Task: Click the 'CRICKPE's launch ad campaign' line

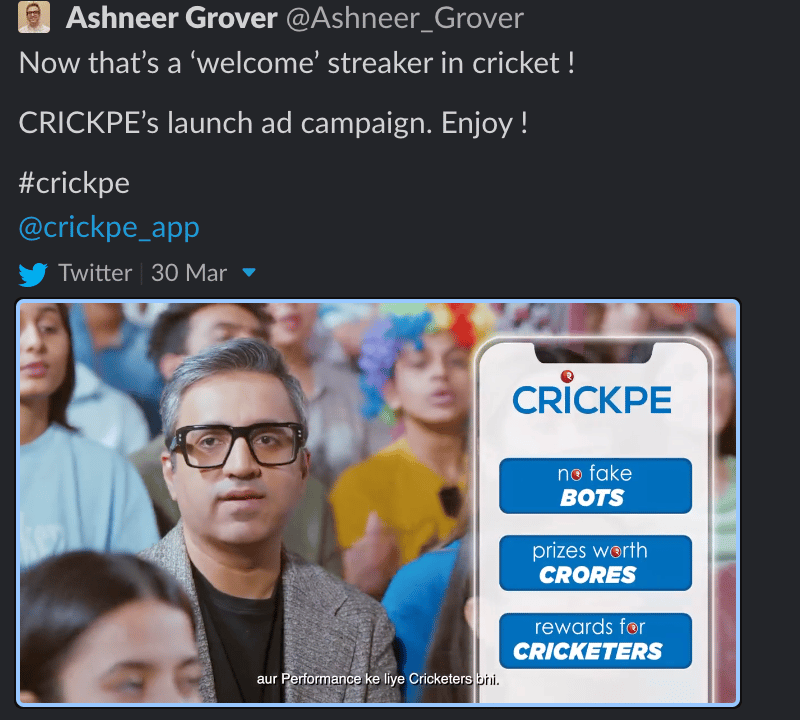Action: (x=273, y=123)
